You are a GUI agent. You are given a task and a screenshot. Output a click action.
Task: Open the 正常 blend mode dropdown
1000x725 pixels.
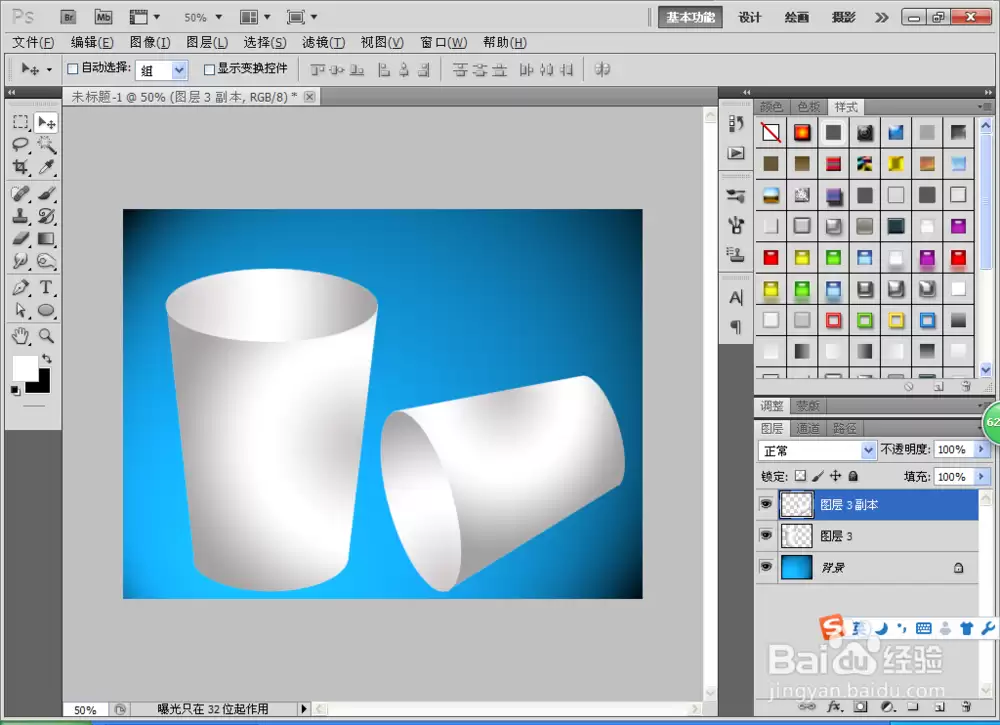point(816,450)
